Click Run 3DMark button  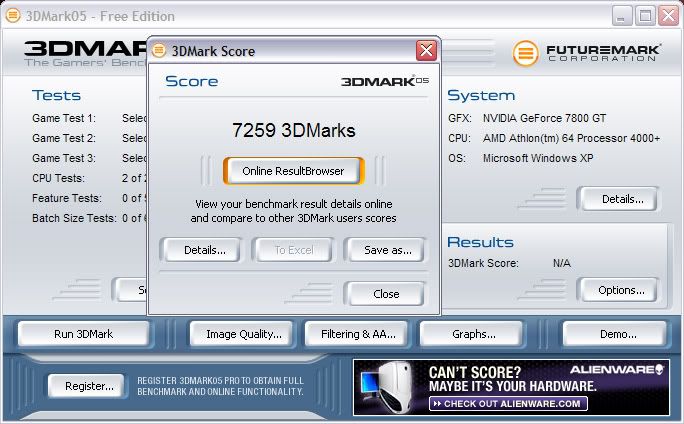pos(83,334)
